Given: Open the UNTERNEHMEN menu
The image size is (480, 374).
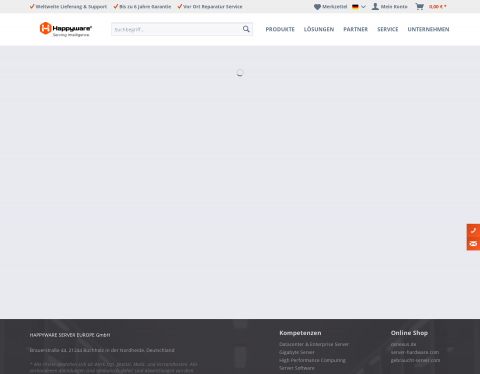Looking at the screenshot, I should tap(428, 29).
